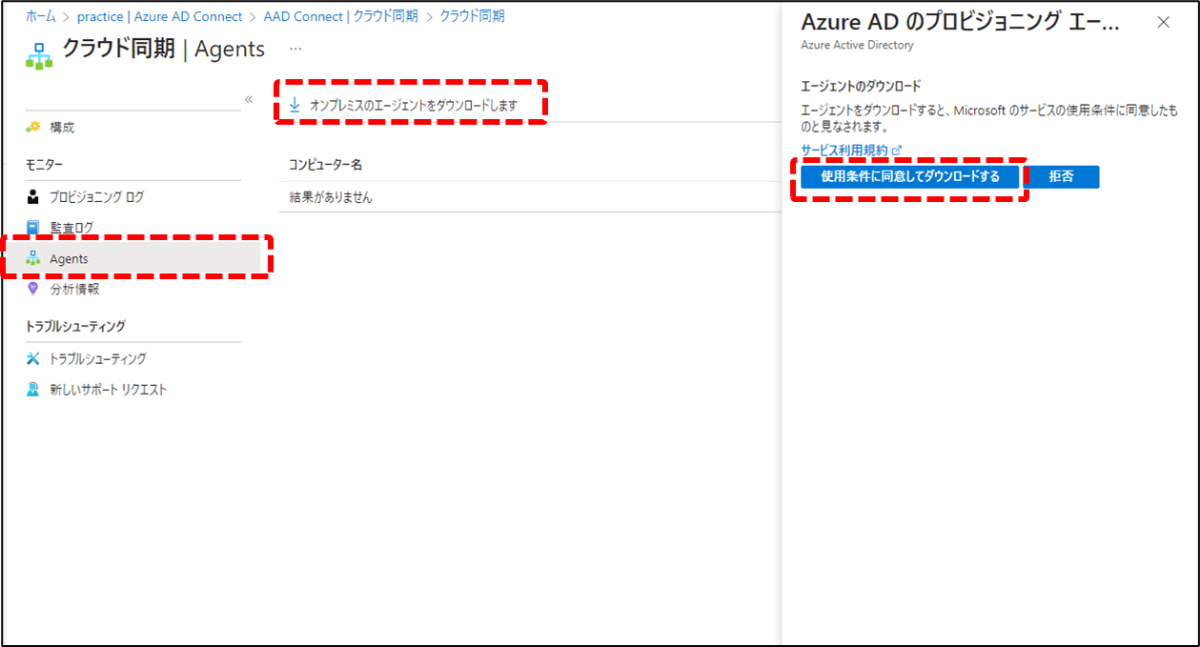Viewport: 1200px width, 647px height.
Task: Click the 構成 gear icon
Action: (33, 127)
